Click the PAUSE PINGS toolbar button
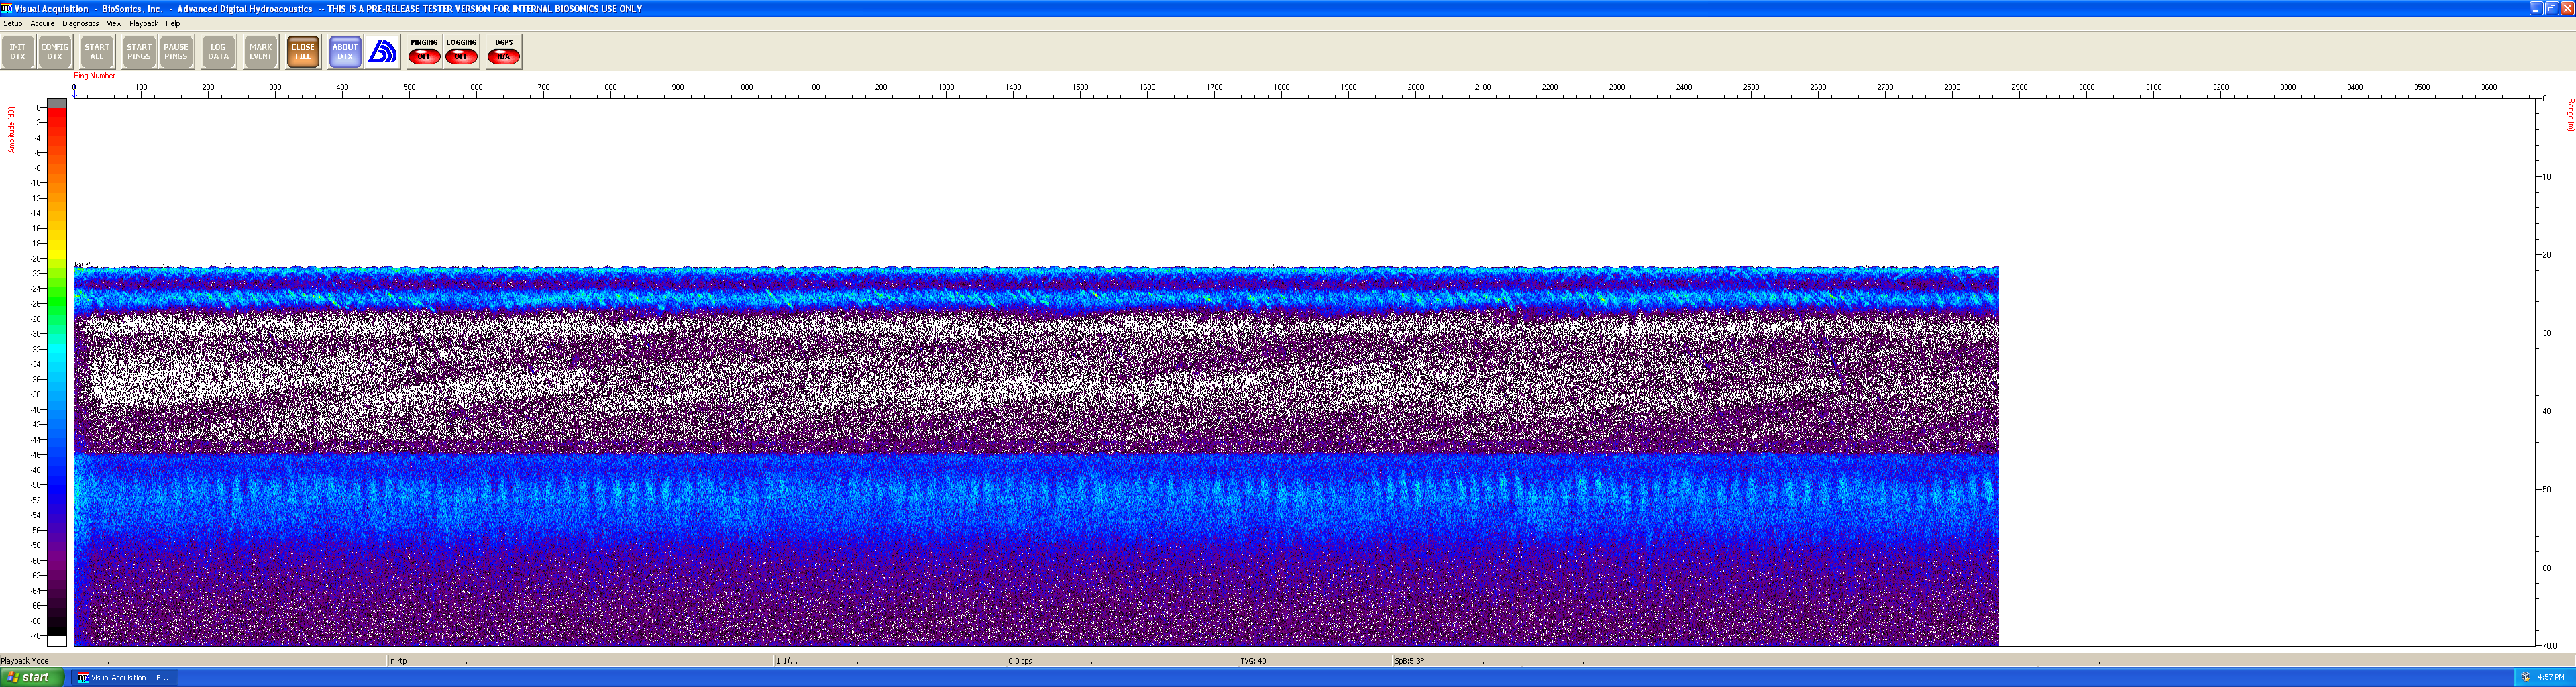Screen dimensions: 2576x687 tap(176, 51)
